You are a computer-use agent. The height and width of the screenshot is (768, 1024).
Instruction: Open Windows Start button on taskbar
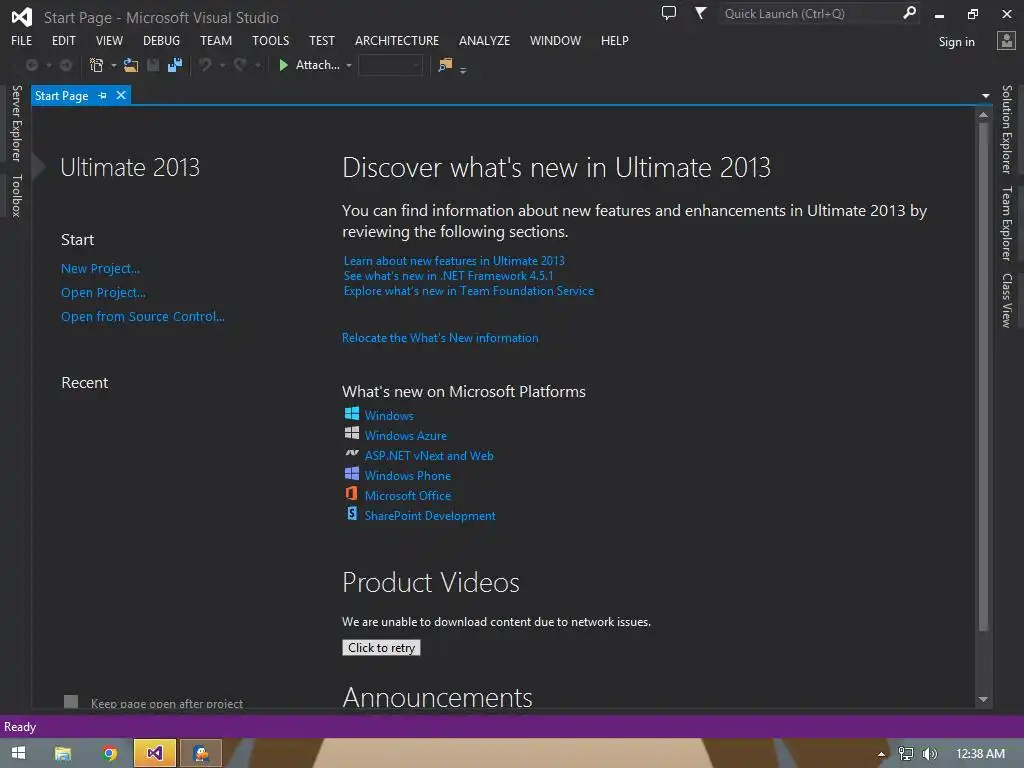pos(18,753)
